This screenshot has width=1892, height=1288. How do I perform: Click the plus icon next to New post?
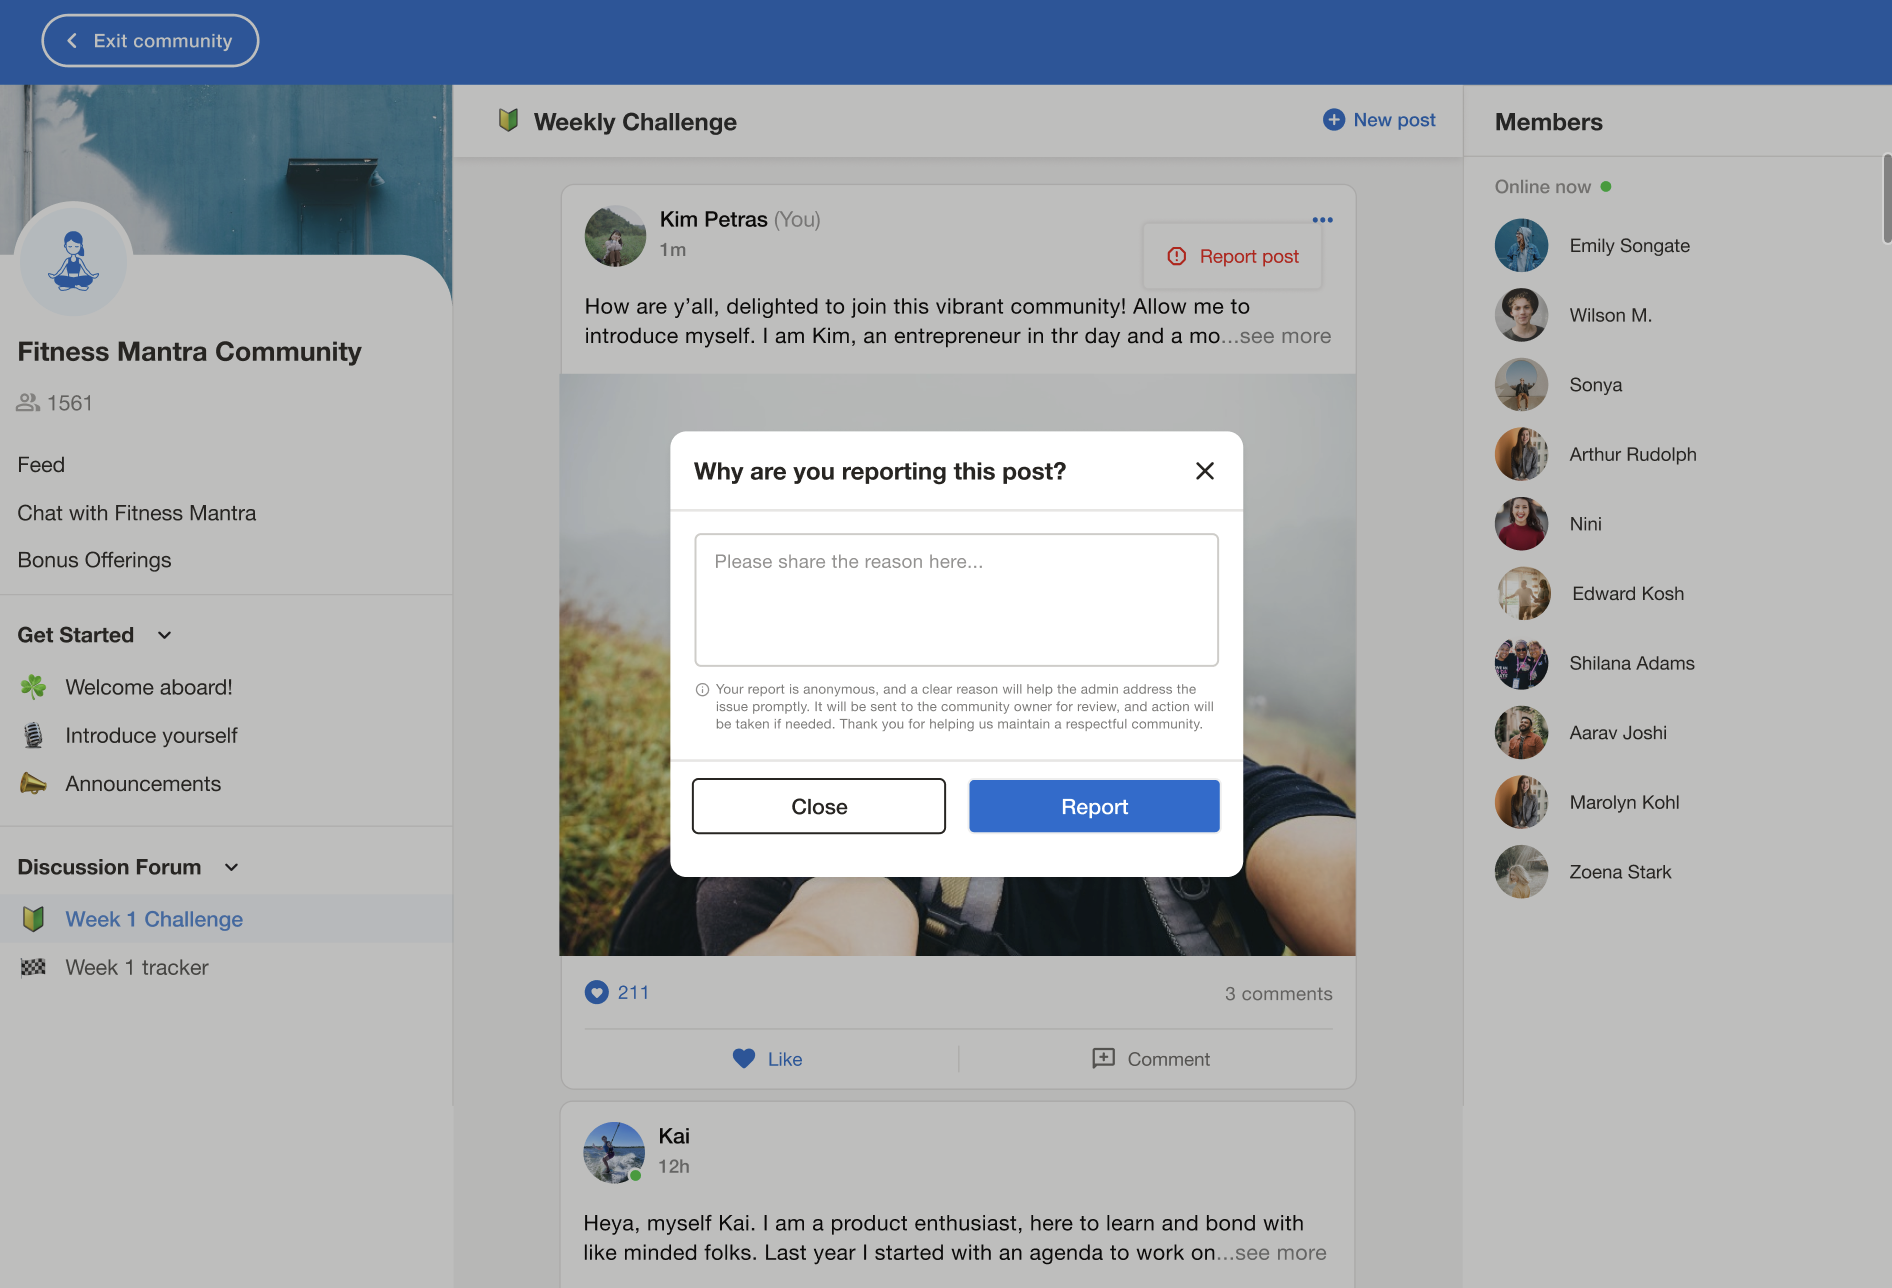[1334, 120]
